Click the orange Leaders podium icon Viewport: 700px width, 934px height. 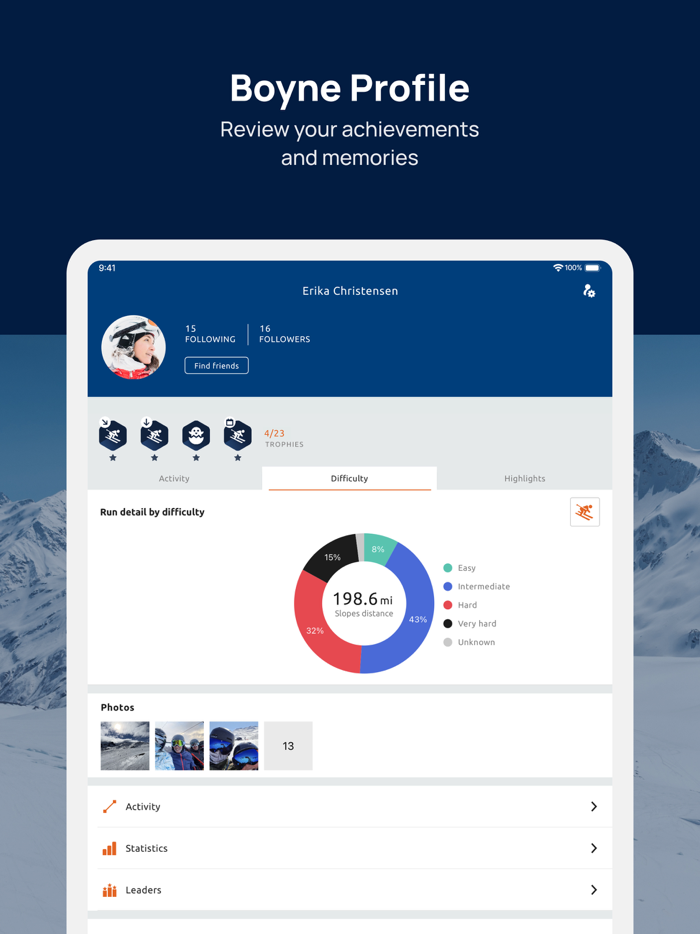click(110, 890)
